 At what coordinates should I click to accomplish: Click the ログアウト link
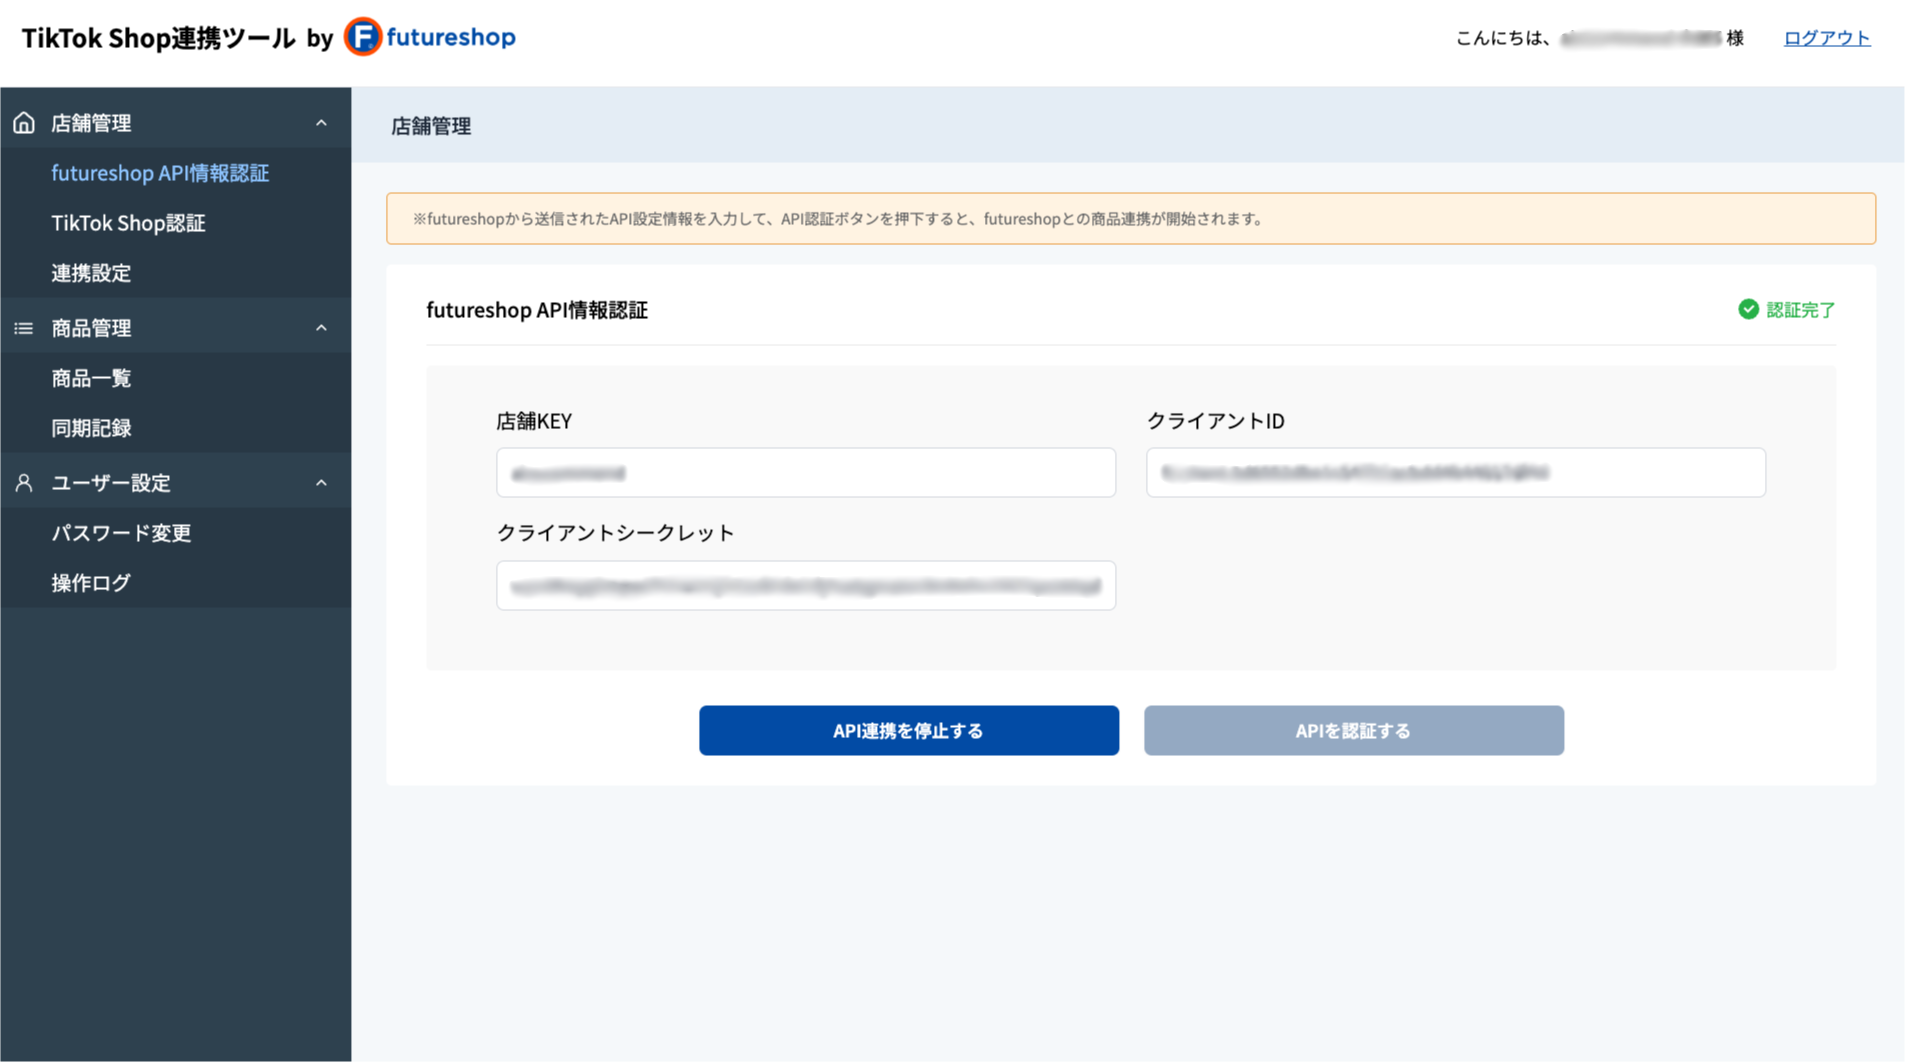click(x=1826, y=37)
